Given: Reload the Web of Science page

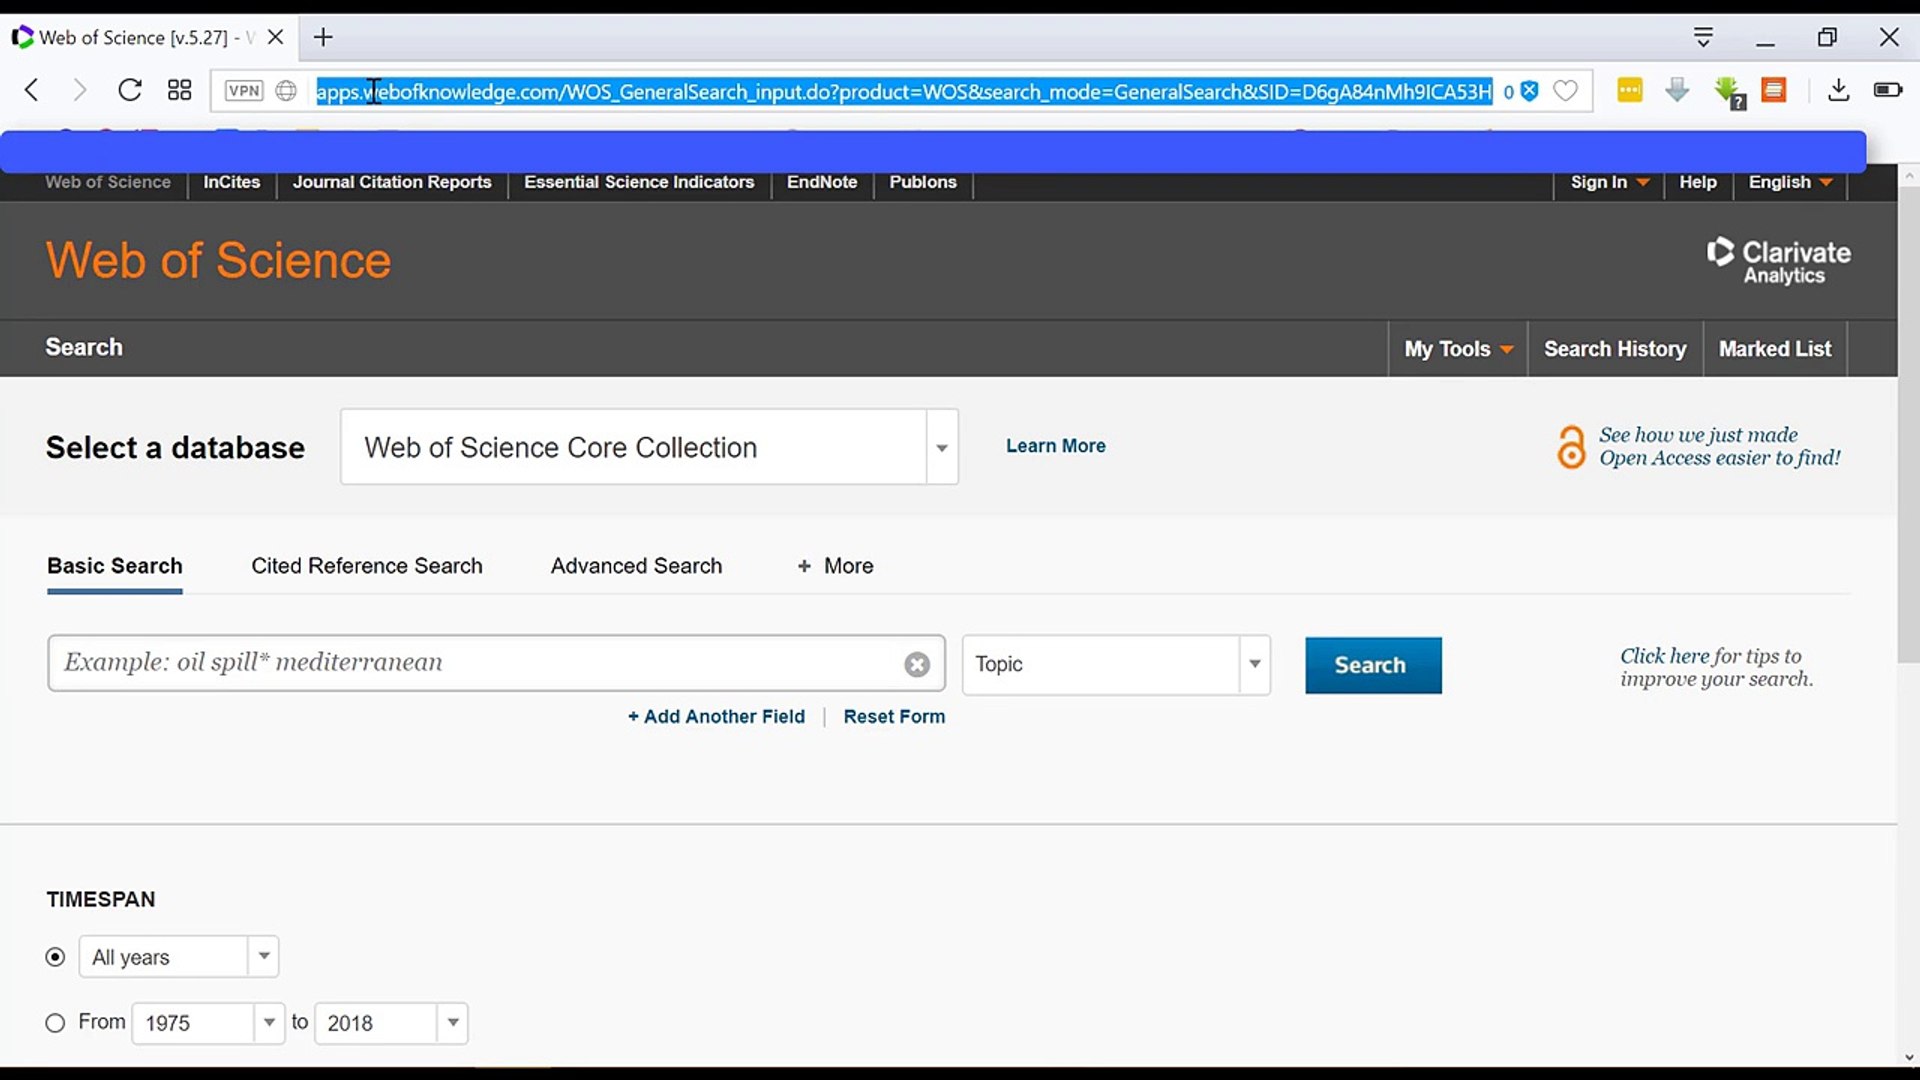Looking at the screenshot, I should pos(130,91).
